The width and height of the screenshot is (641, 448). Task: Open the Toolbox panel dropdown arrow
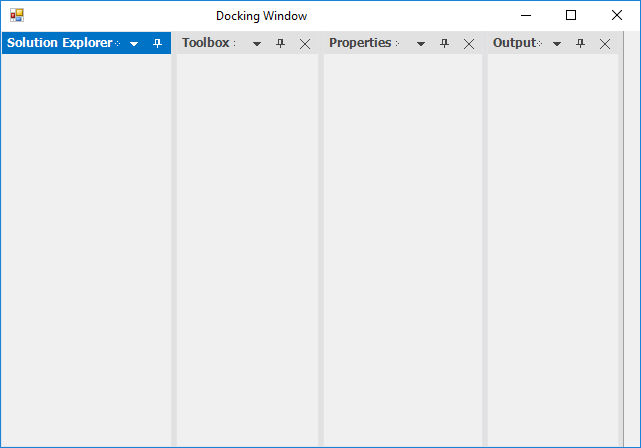tap(257, 44)
